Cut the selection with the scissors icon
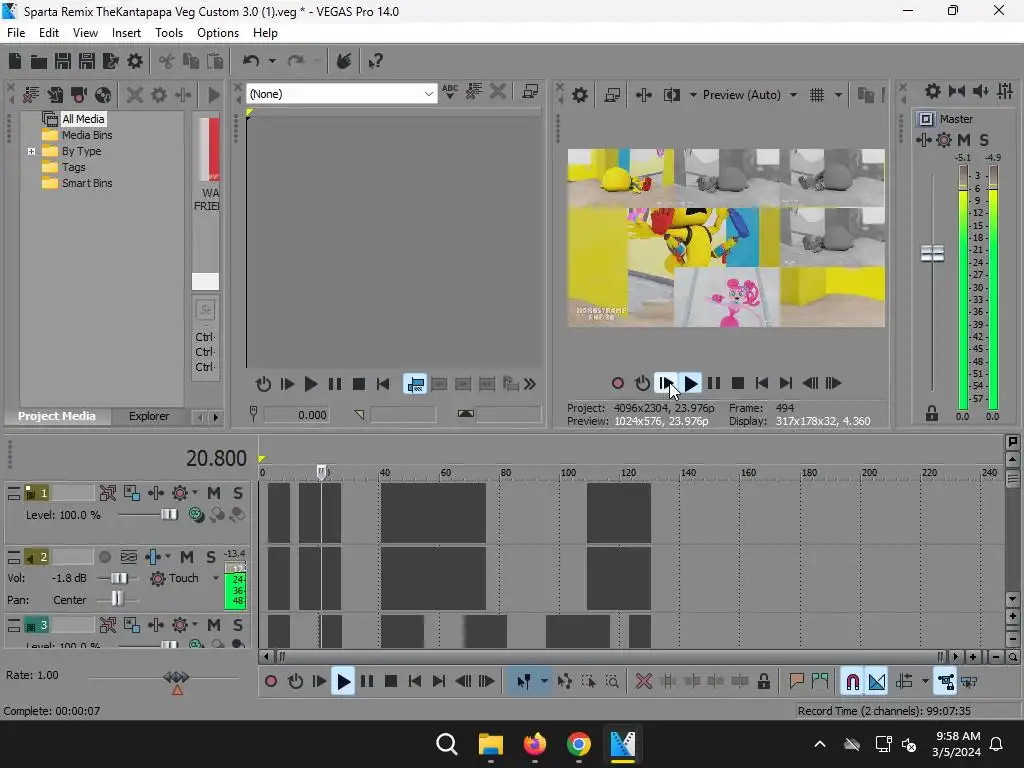1024x768 pixels. 167,61
